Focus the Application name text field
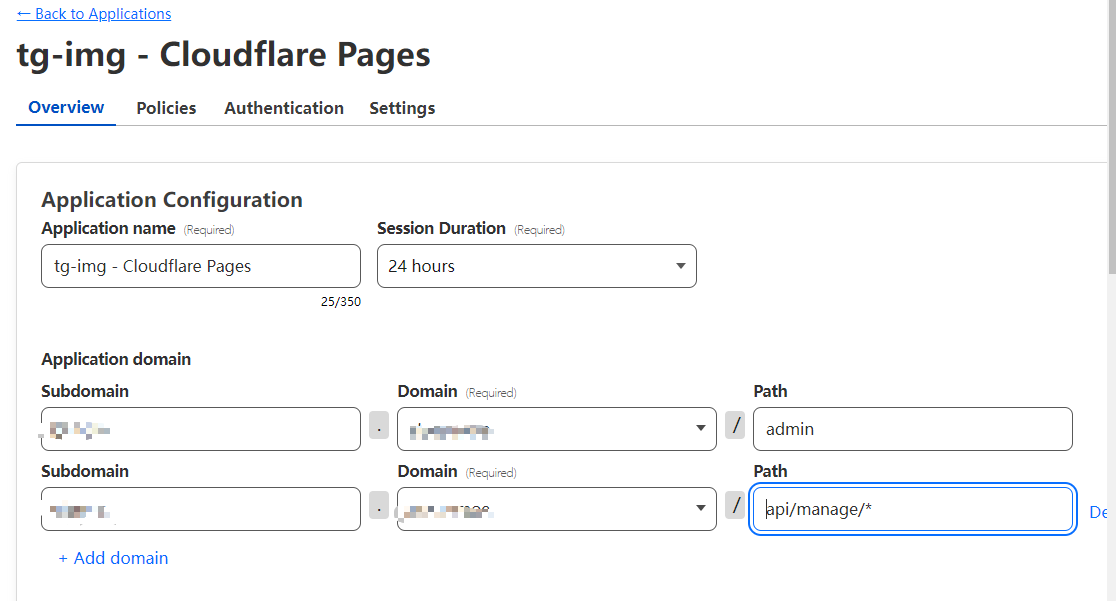 tap(200, 266)
